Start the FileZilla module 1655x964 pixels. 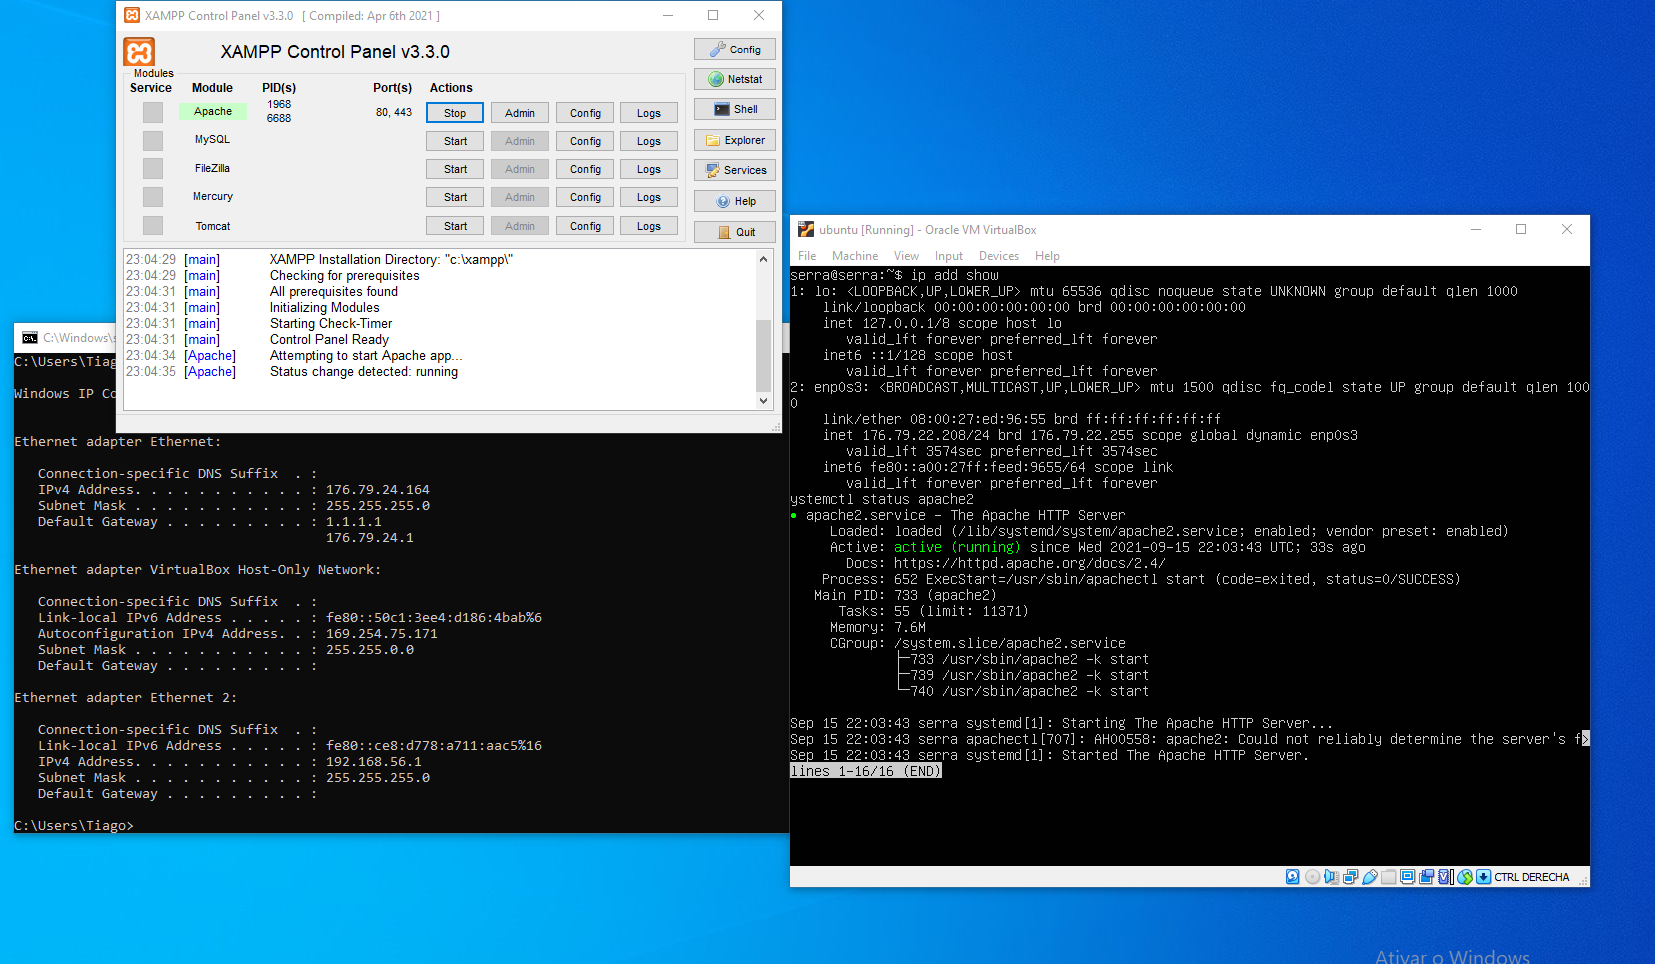pyautogui.click(x=455, y=169)
